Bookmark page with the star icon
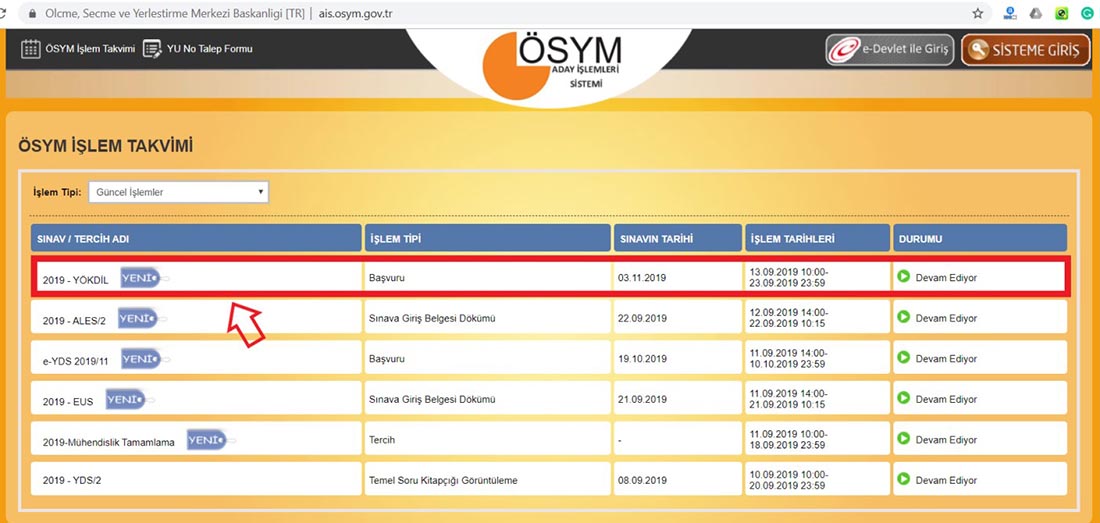This screenshot has width=1100, height=523. click(977, 13)
